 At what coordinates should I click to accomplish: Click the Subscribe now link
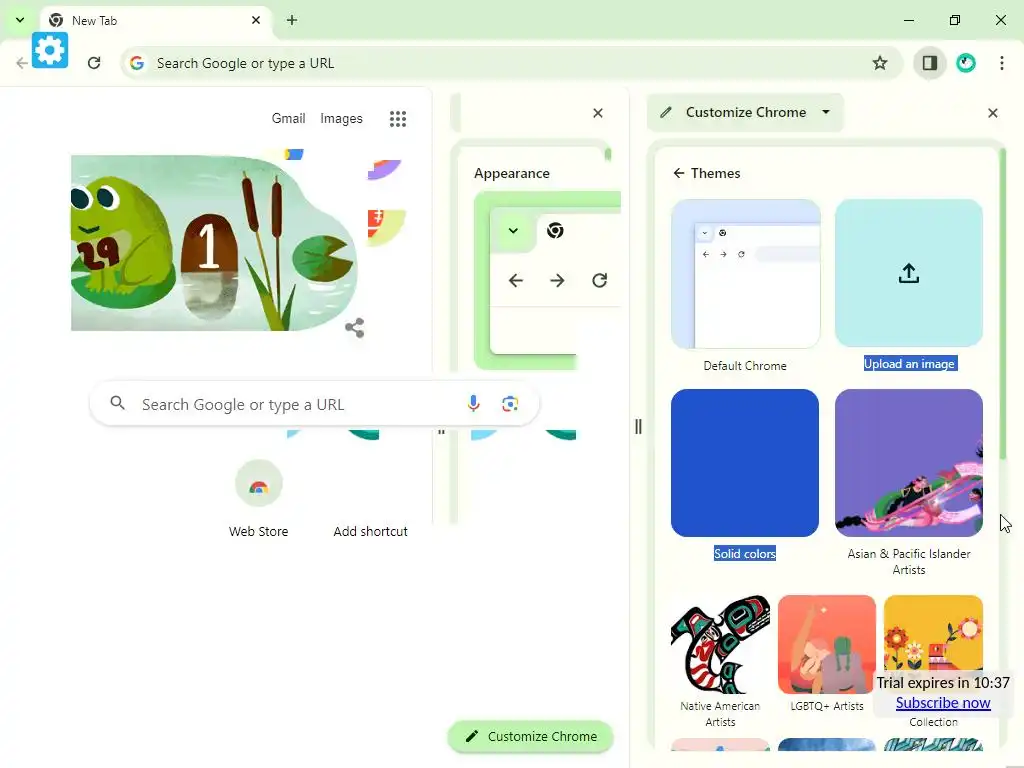(x=942, y=703)
